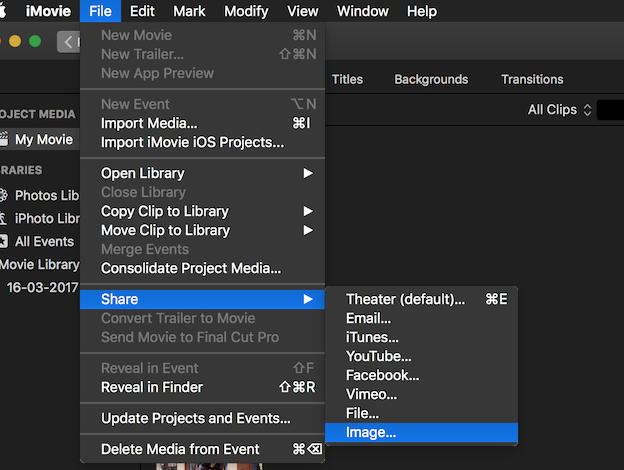Switch to the Titles tab

point(347,79)
